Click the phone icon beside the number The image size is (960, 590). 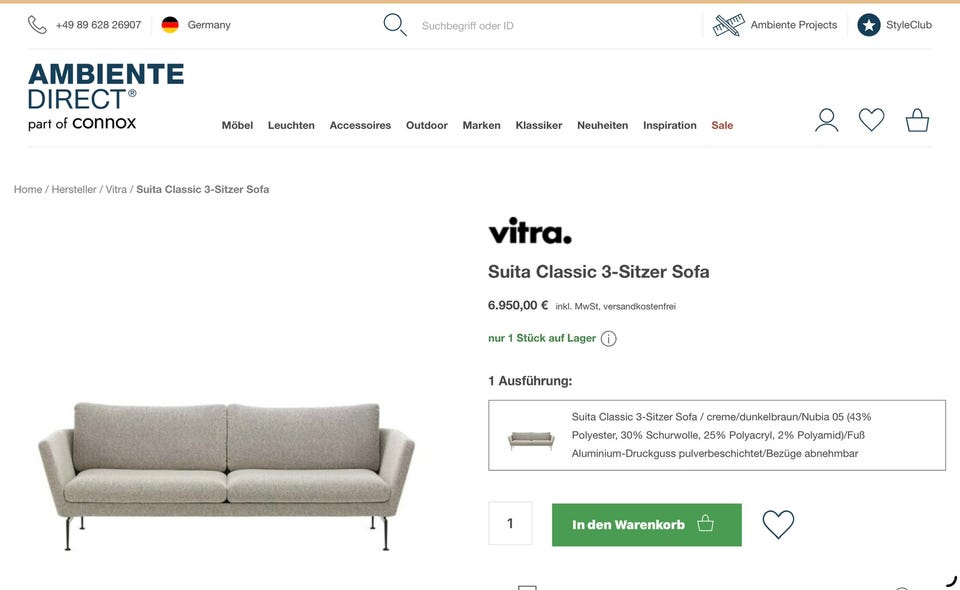37,25
